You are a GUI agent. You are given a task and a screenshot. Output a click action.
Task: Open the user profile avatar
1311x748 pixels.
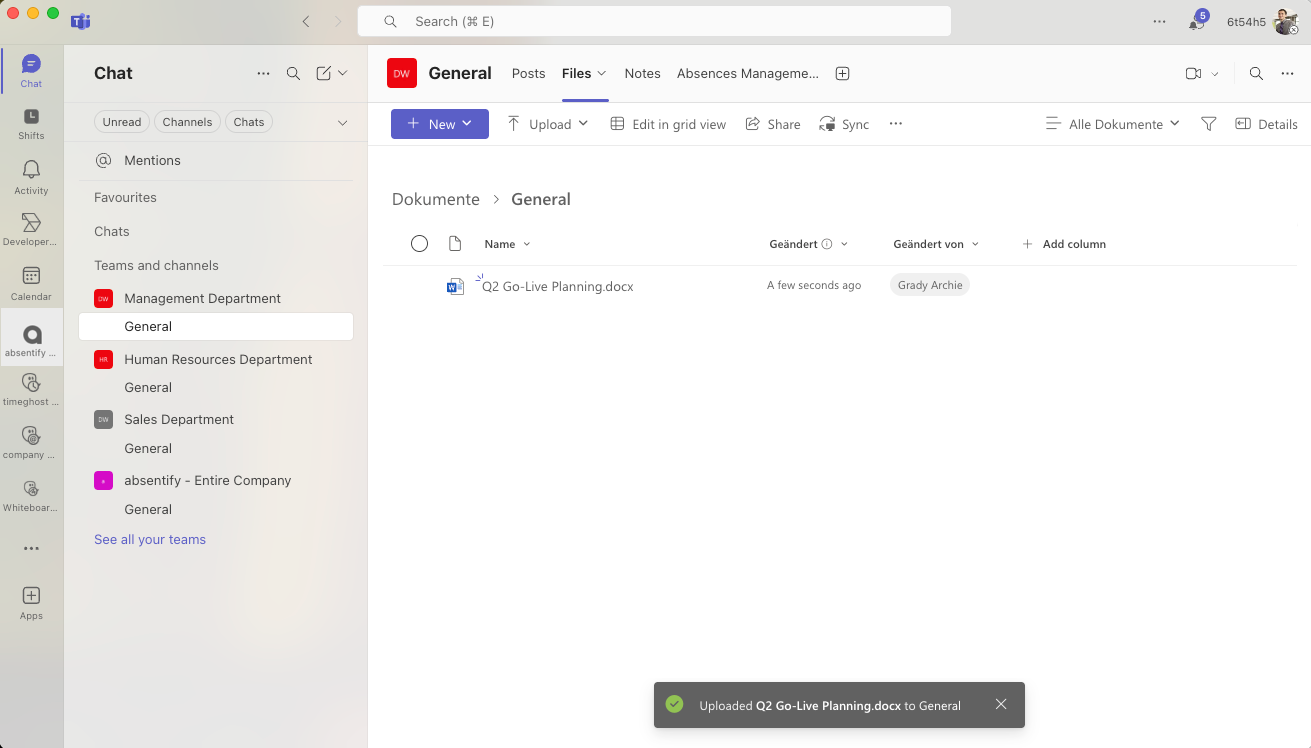pyautogui.click(x=1285, y=21)
